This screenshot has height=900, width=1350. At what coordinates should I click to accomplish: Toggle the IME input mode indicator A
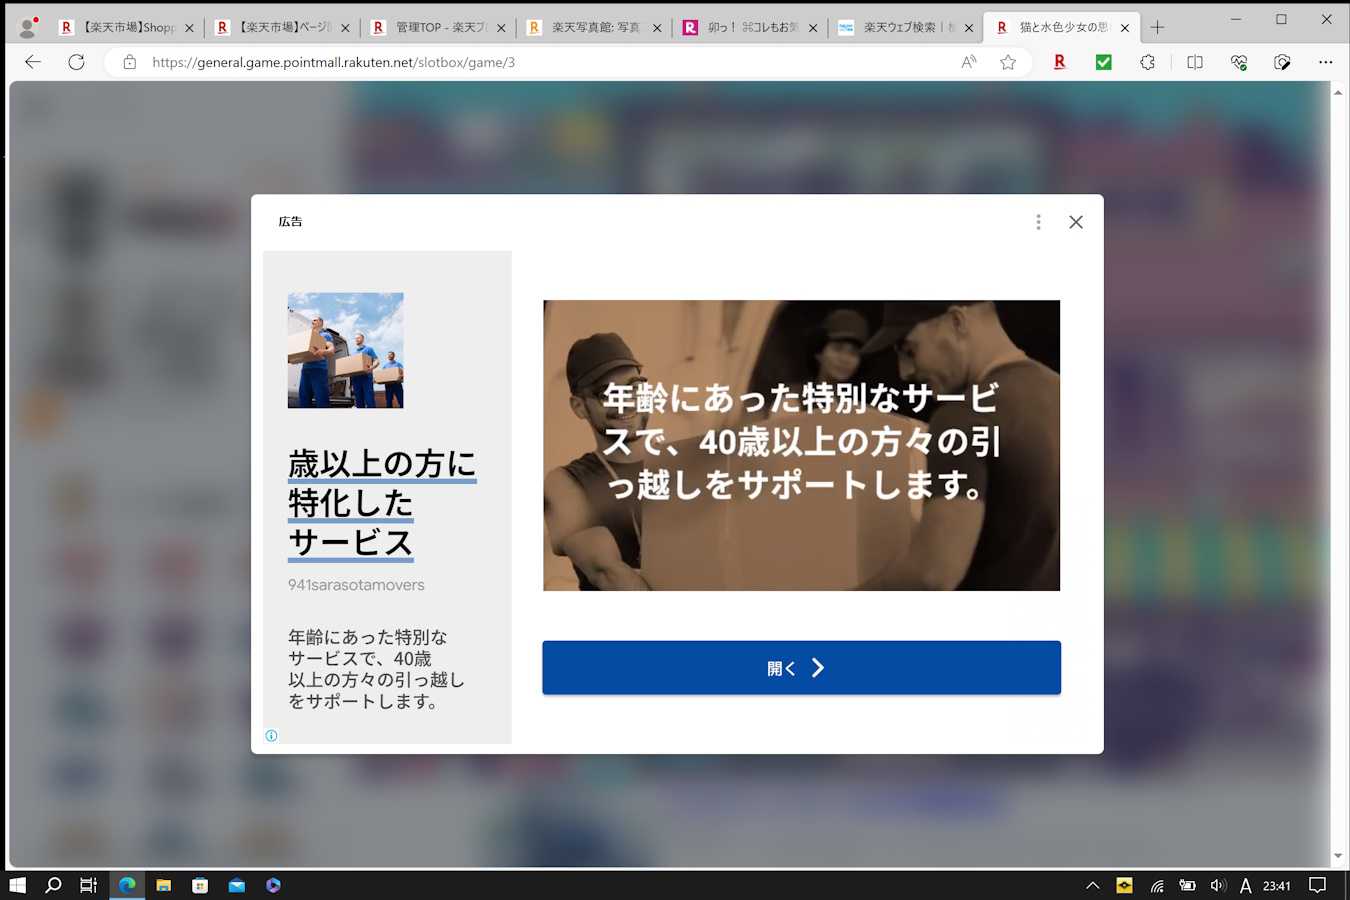(1245, 885)
